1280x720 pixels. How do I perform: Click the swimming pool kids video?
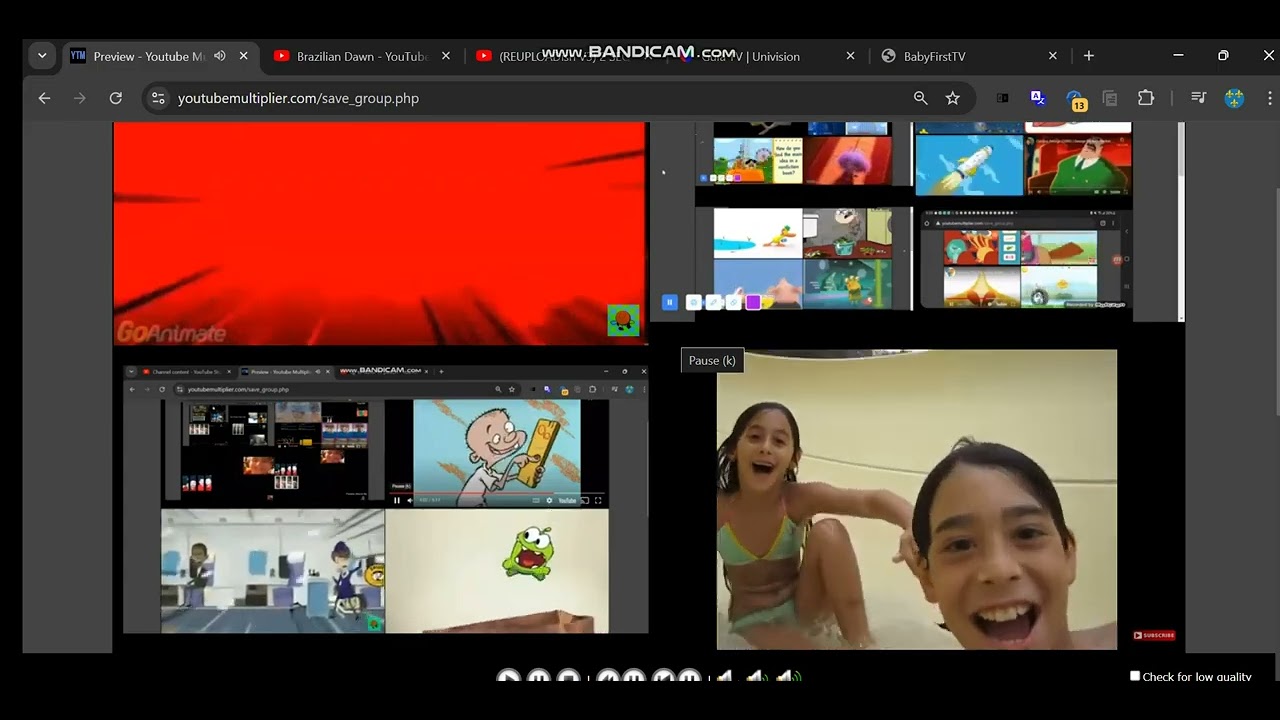tap(917, 499)
